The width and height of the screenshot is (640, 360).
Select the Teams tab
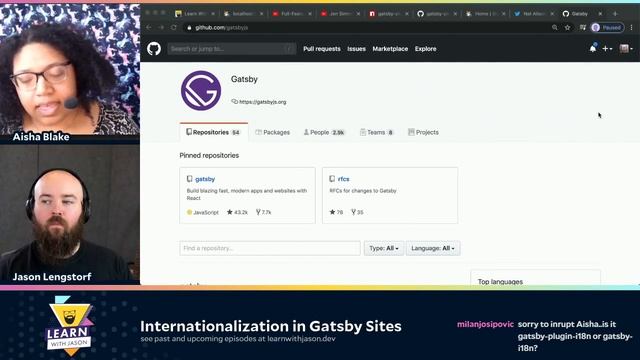point(377,132)
